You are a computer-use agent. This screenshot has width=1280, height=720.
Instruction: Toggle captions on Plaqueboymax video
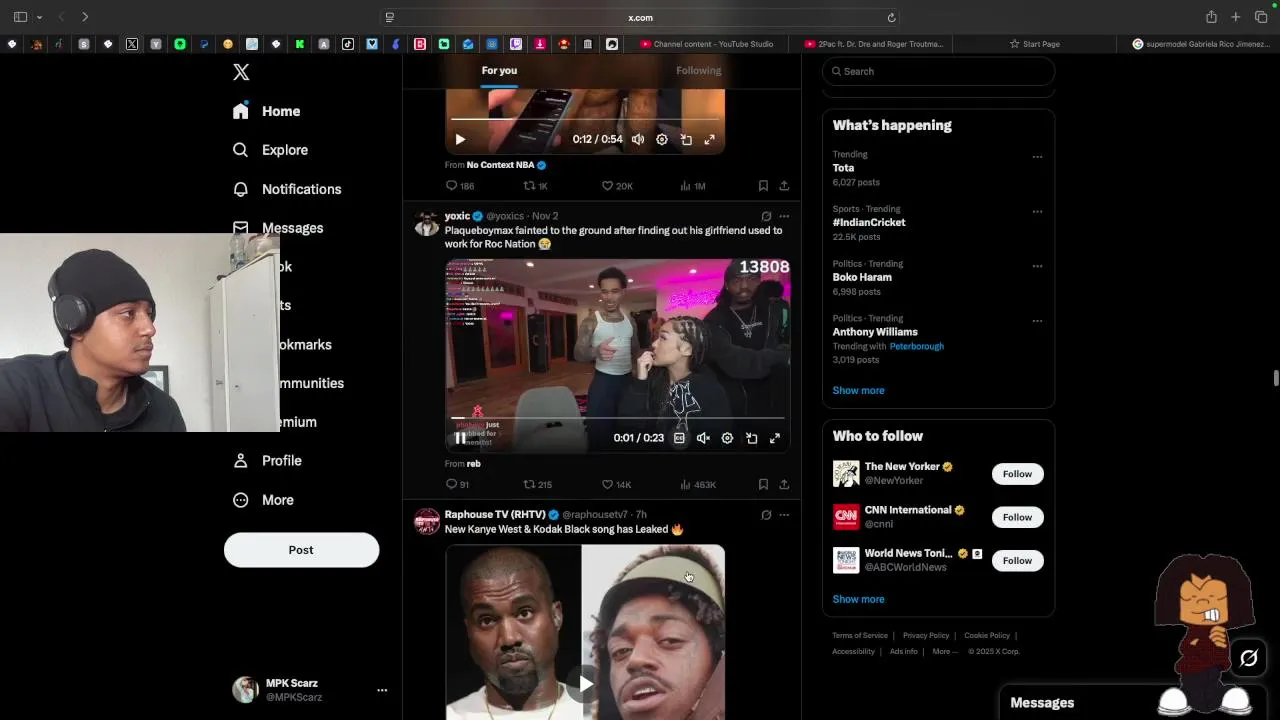click(x=679, y=438)
